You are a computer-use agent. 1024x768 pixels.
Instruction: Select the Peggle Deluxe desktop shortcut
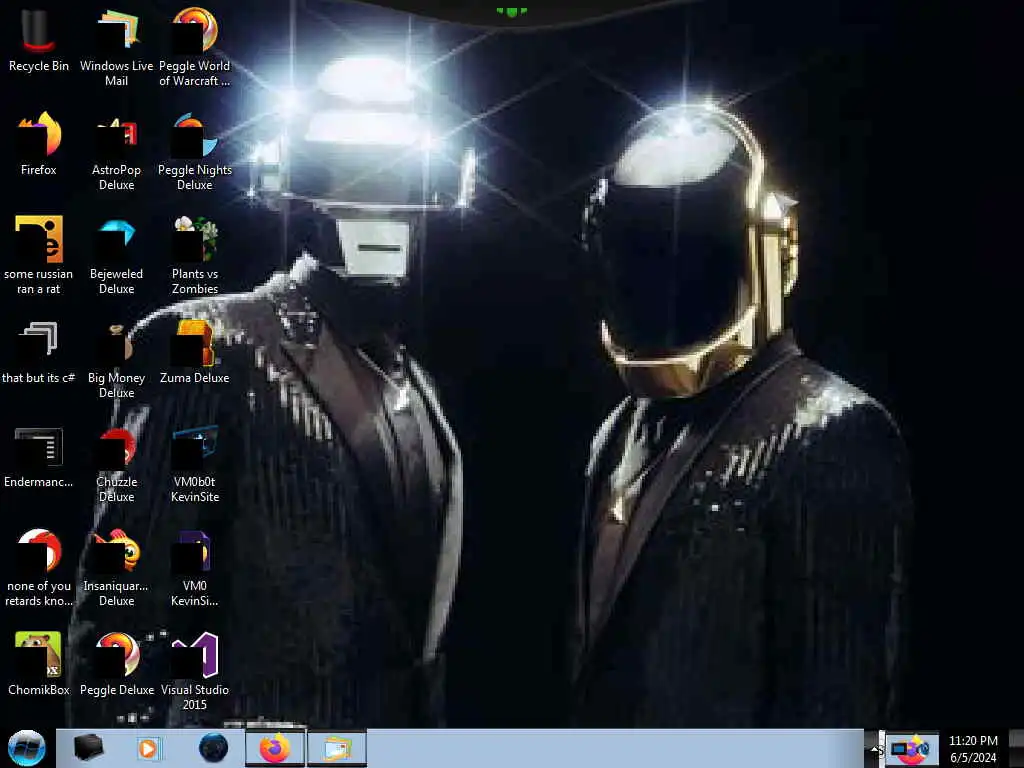click(116, 665)
